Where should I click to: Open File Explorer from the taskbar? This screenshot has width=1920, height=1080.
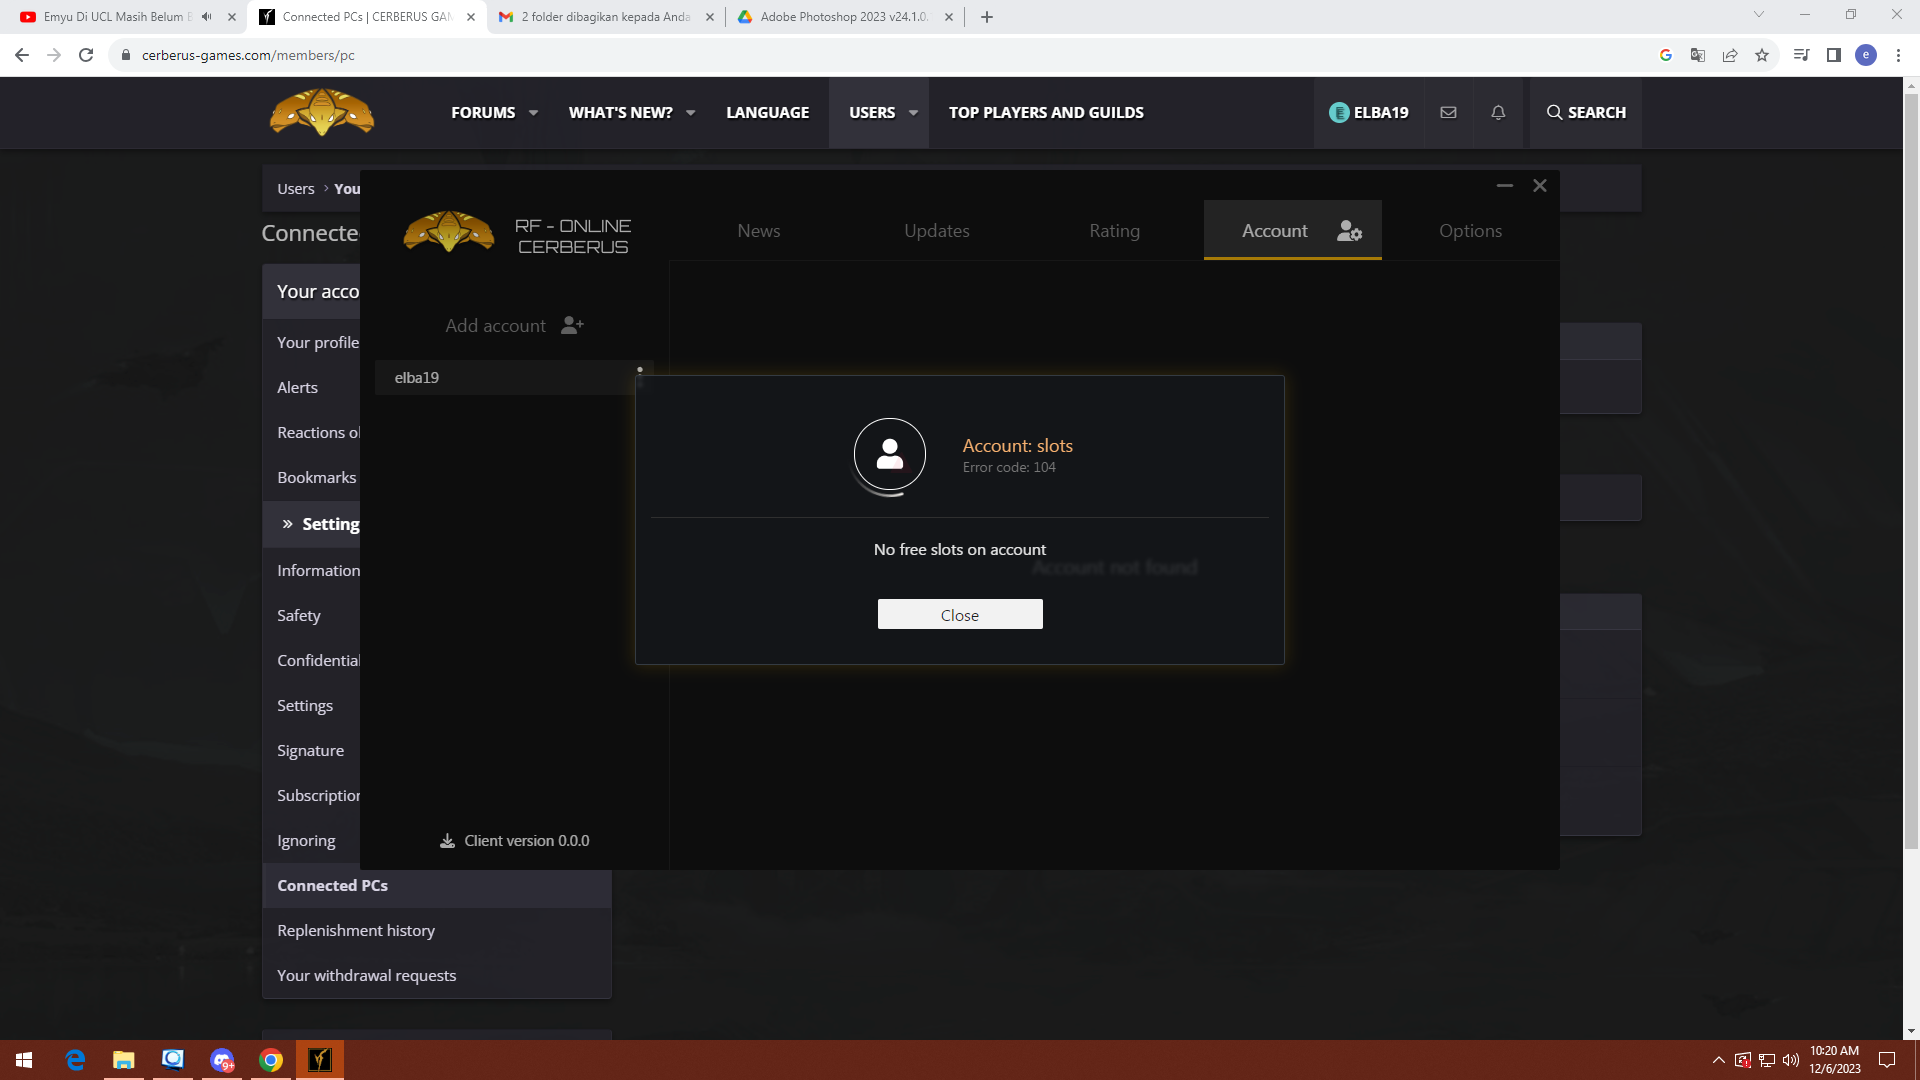(x=124, y=1060)
